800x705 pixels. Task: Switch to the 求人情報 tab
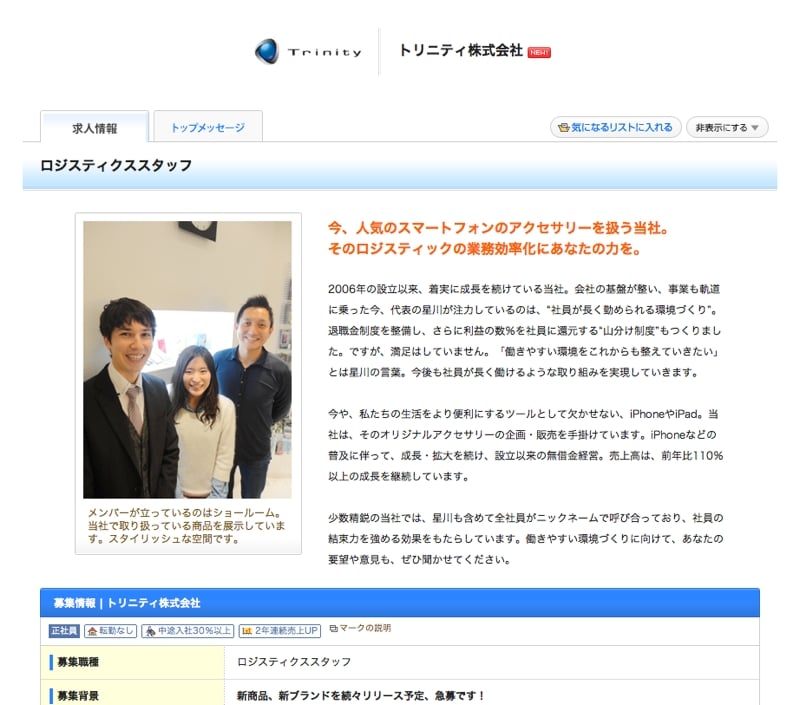95,128
